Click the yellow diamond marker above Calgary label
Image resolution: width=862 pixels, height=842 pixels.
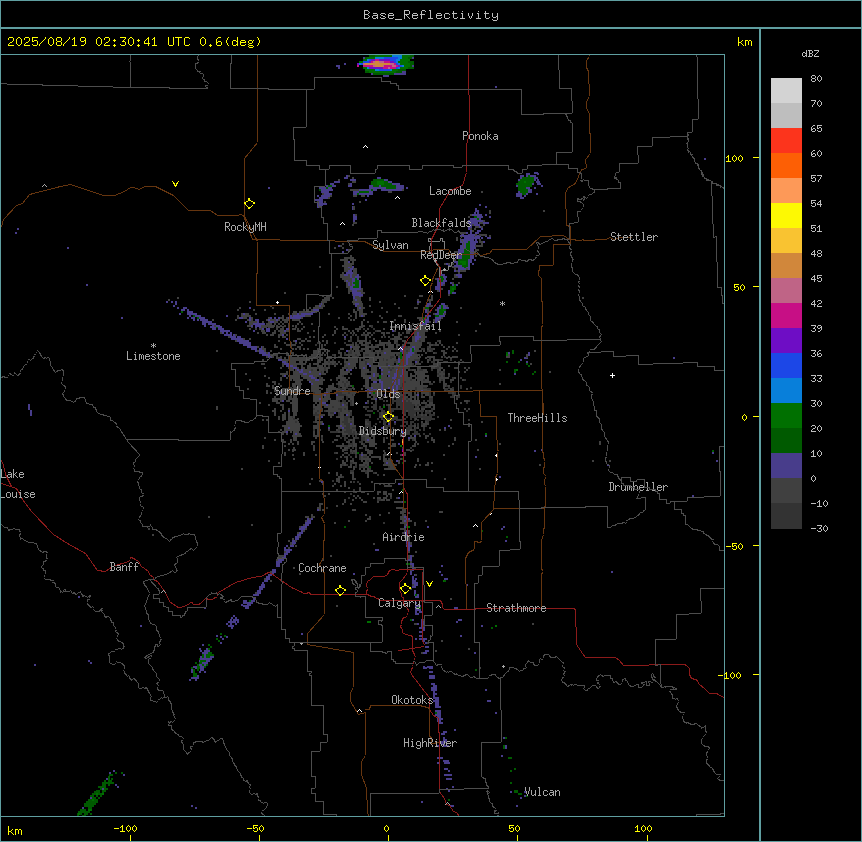click(x=405, y=589)
